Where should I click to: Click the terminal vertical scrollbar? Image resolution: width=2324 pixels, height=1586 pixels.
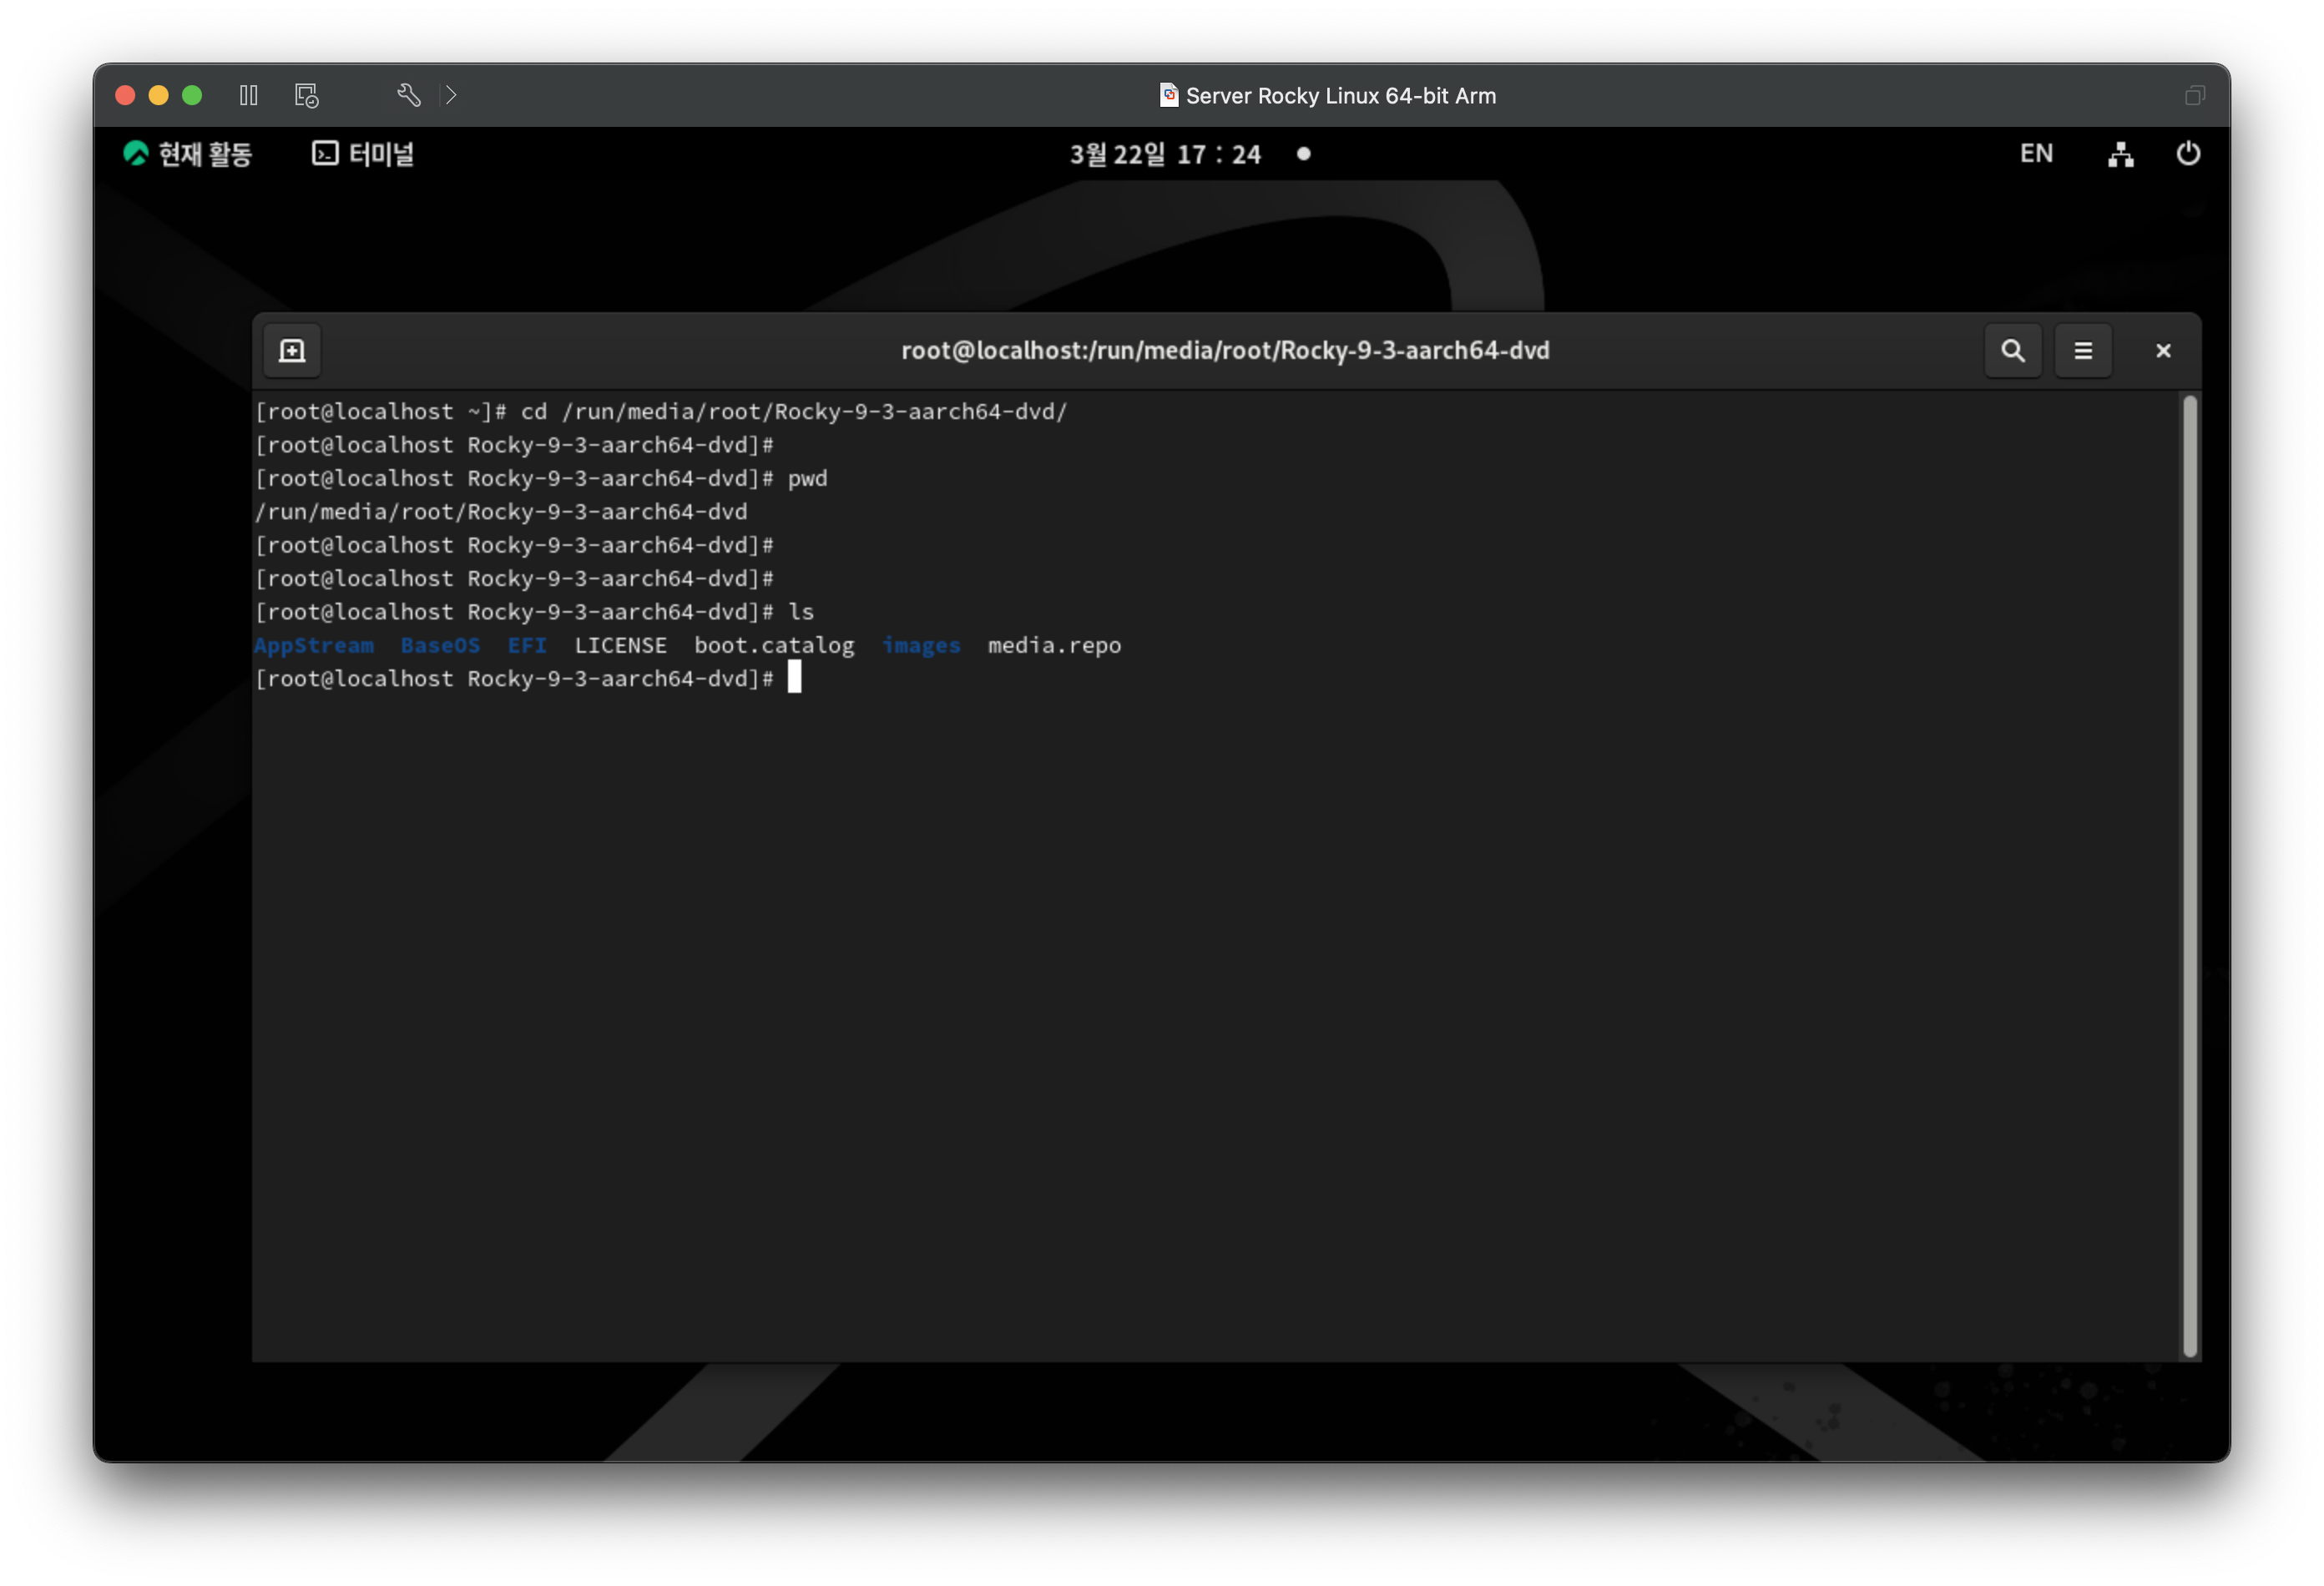(x=2189, y=875)
